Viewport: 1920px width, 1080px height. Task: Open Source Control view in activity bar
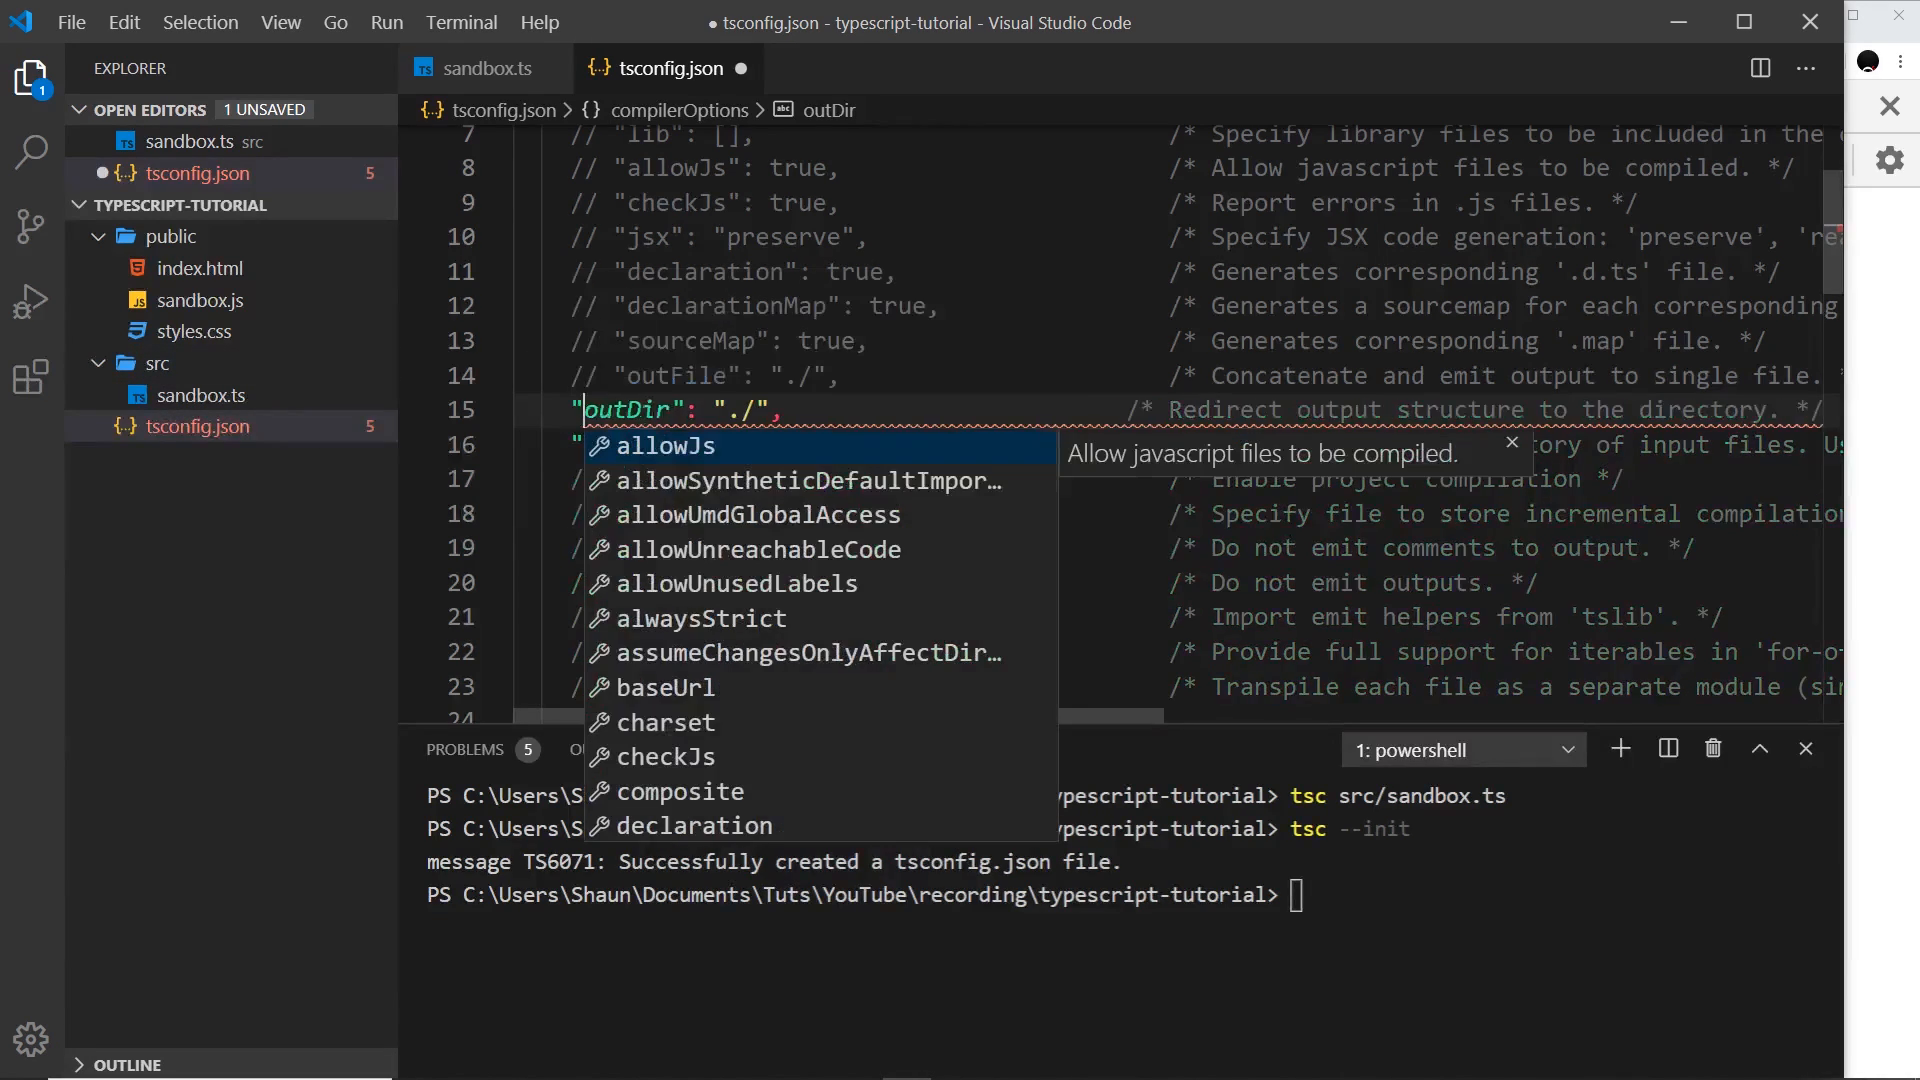click(x=31, y=226)
